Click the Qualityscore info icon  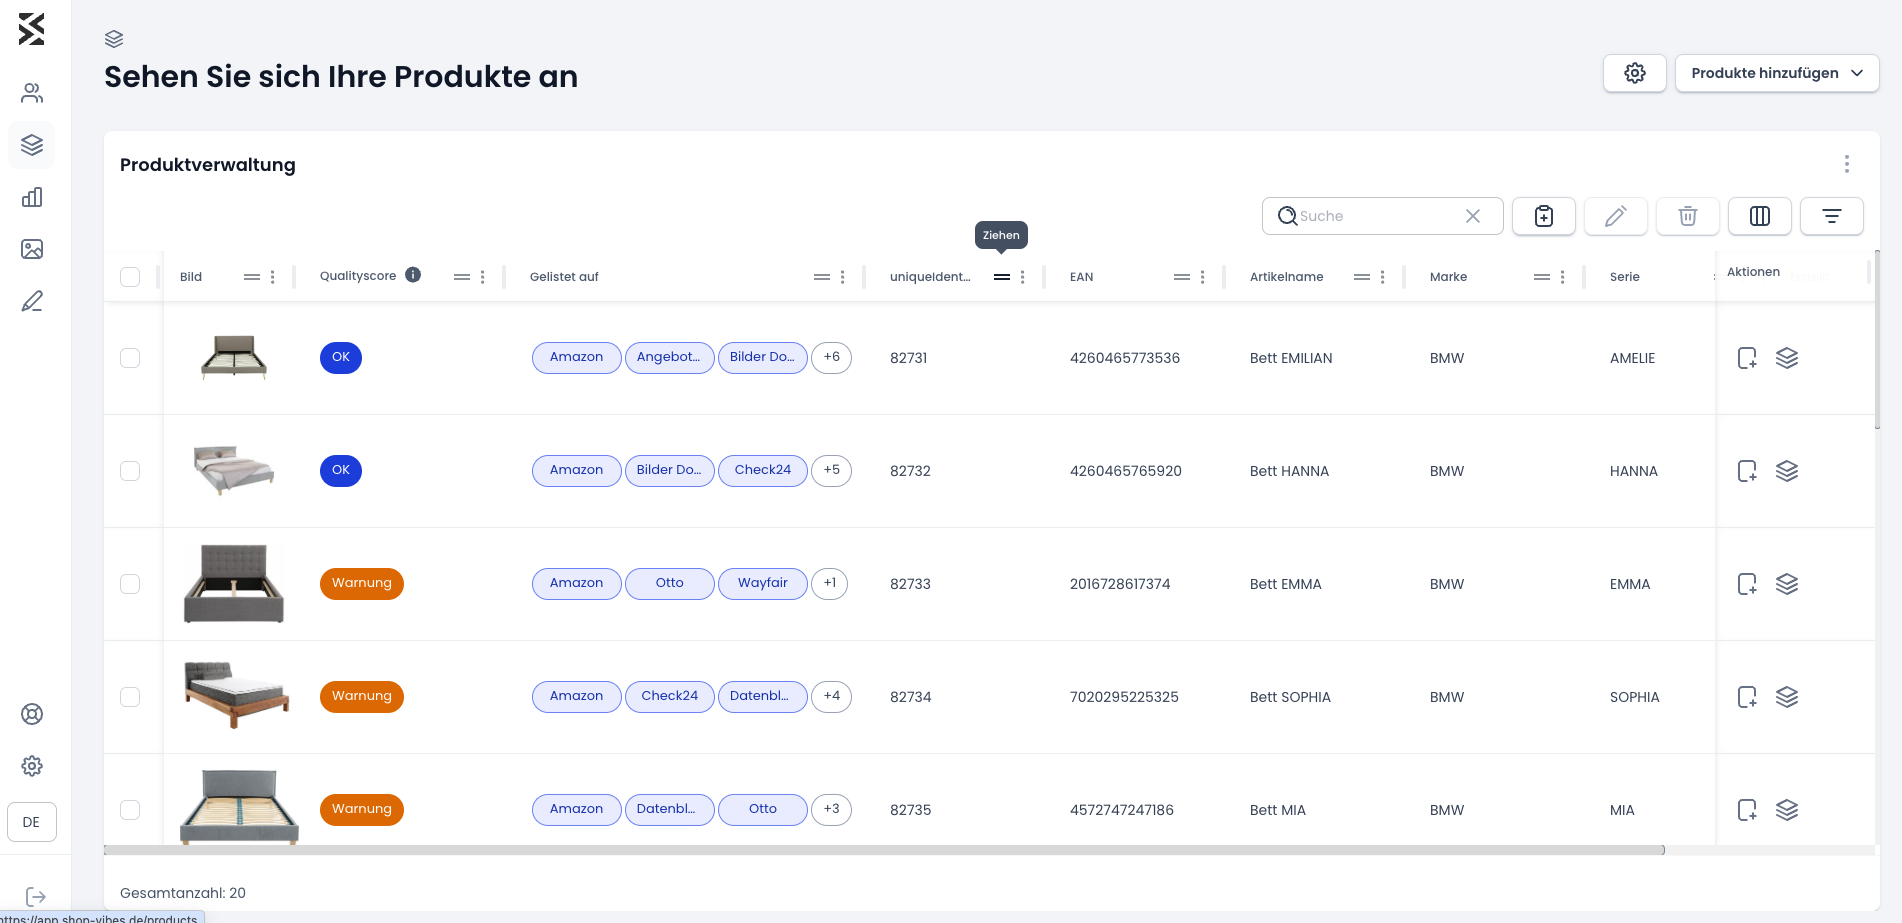[x=413, y=275]
